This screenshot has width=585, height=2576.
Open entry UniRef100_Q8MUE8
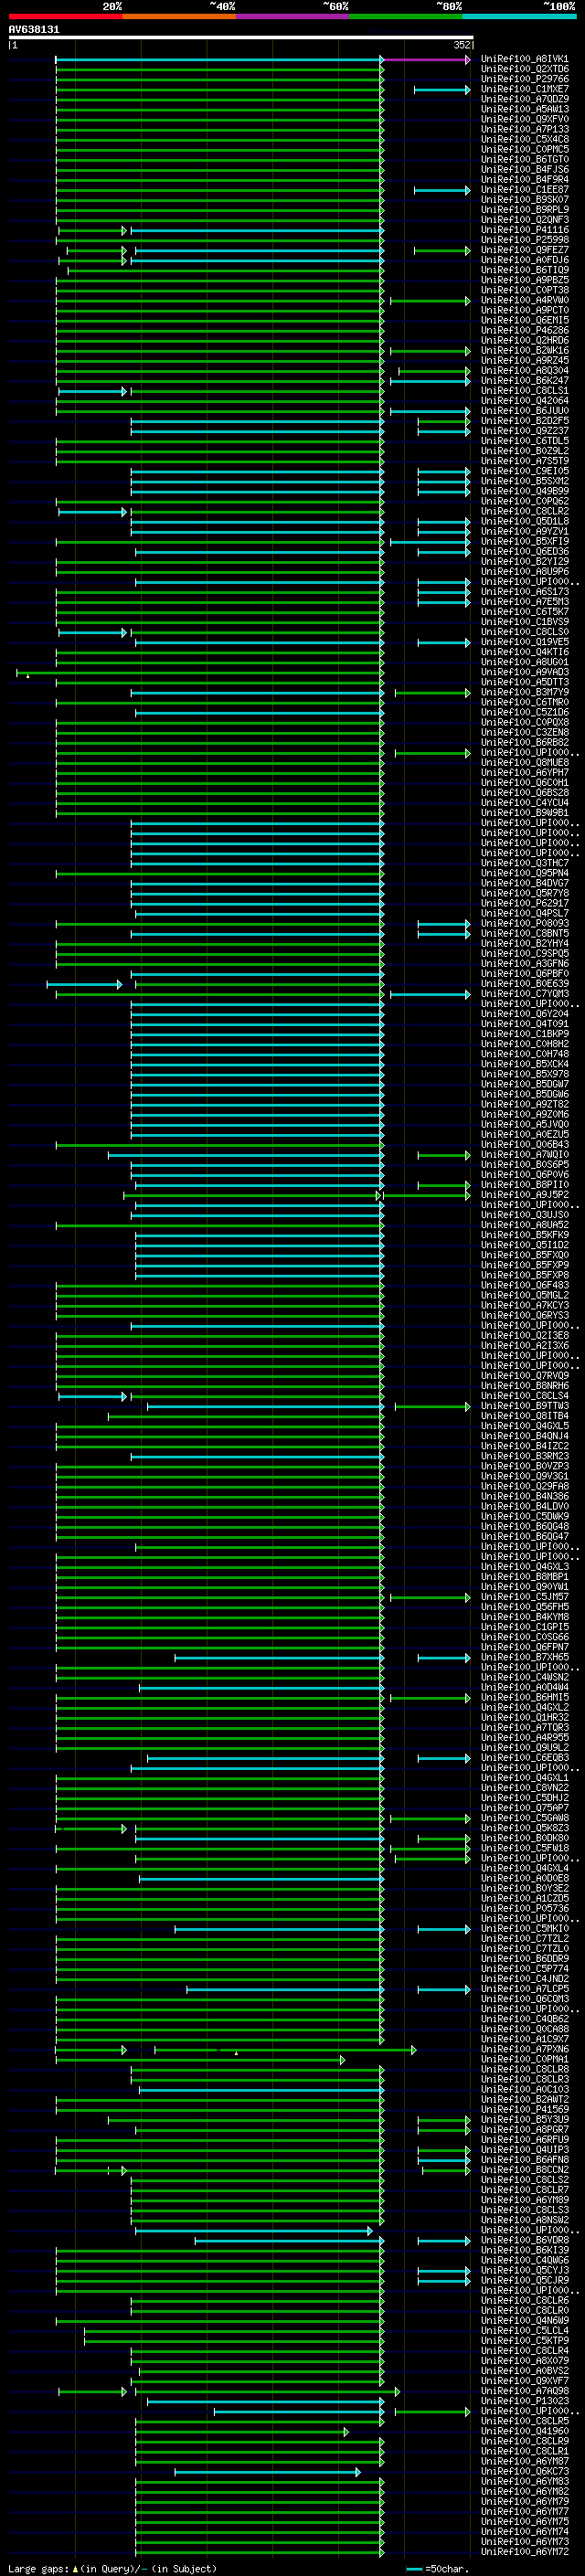click(525, 763)
